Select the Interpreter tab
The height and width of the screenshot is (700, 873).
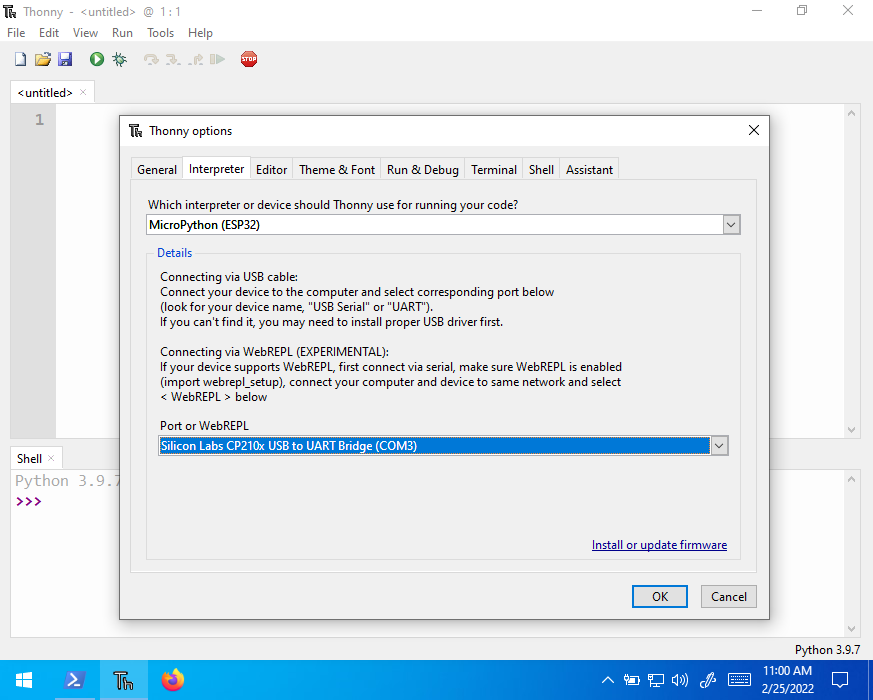click(x=216, y=168)
